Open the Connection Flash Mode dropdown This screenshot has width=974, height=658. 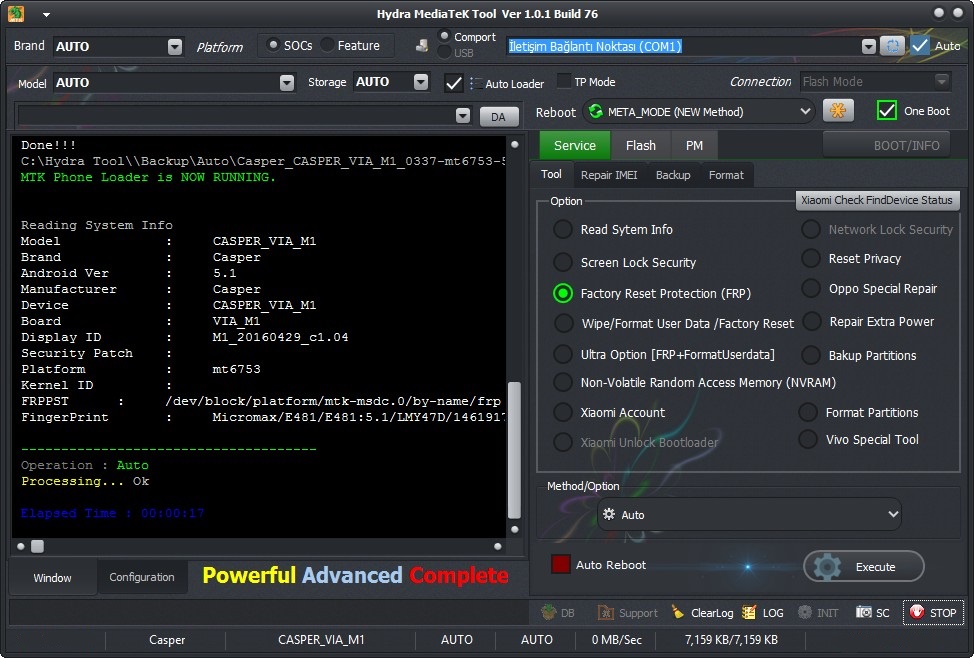pos(942,81)
